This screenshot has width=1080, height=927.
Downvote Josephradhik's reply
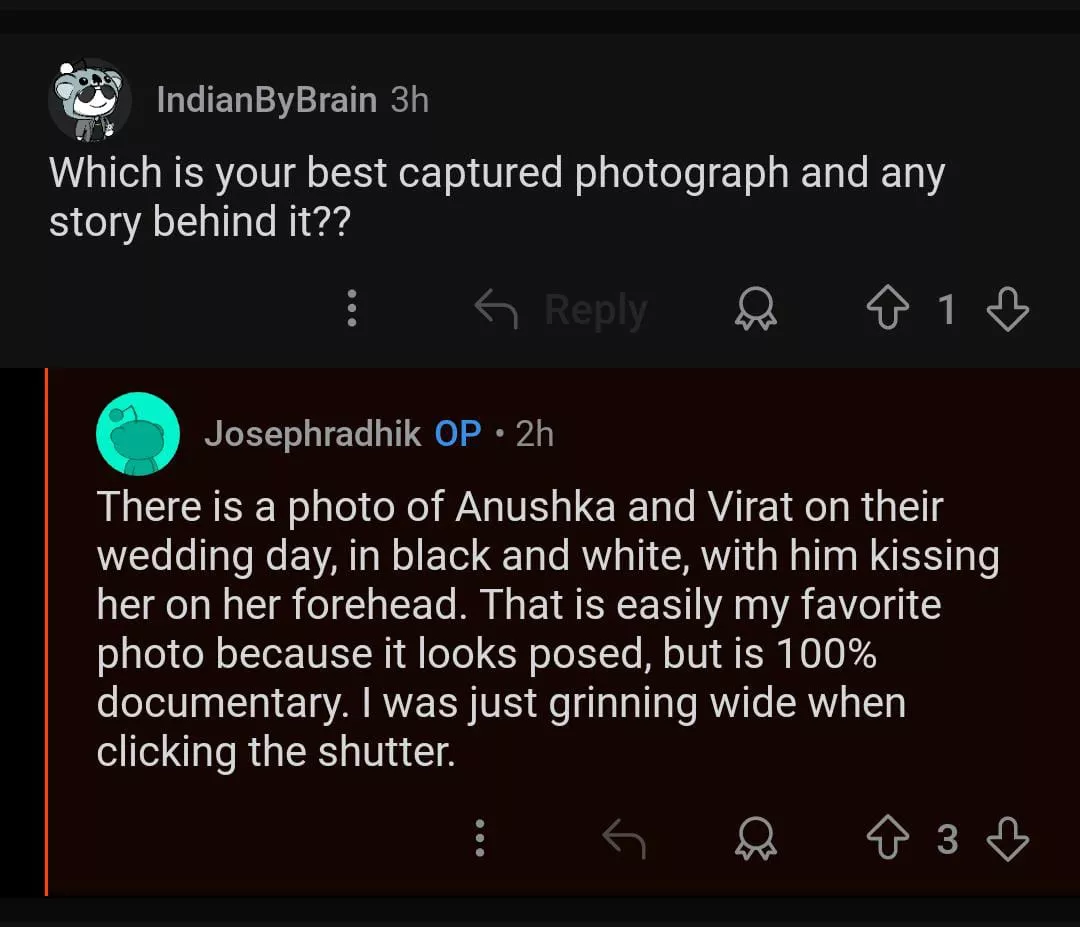tap(1007, 840)
